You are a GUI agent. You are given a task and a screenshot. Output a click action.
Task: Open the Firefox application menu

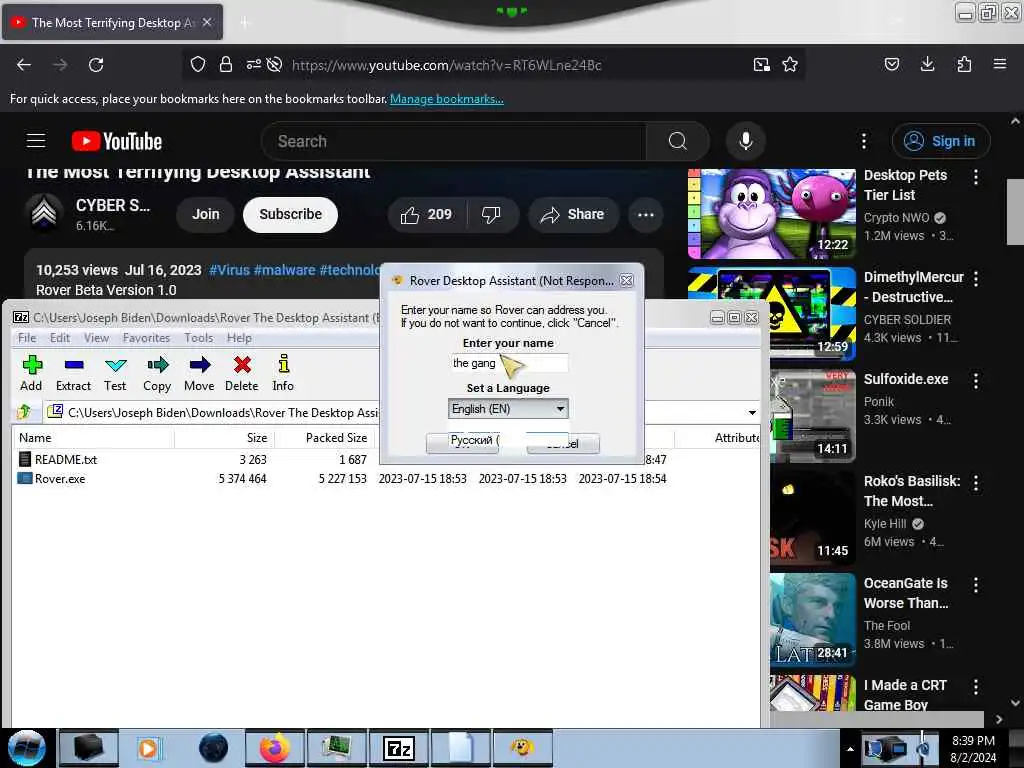point(1000,64)
